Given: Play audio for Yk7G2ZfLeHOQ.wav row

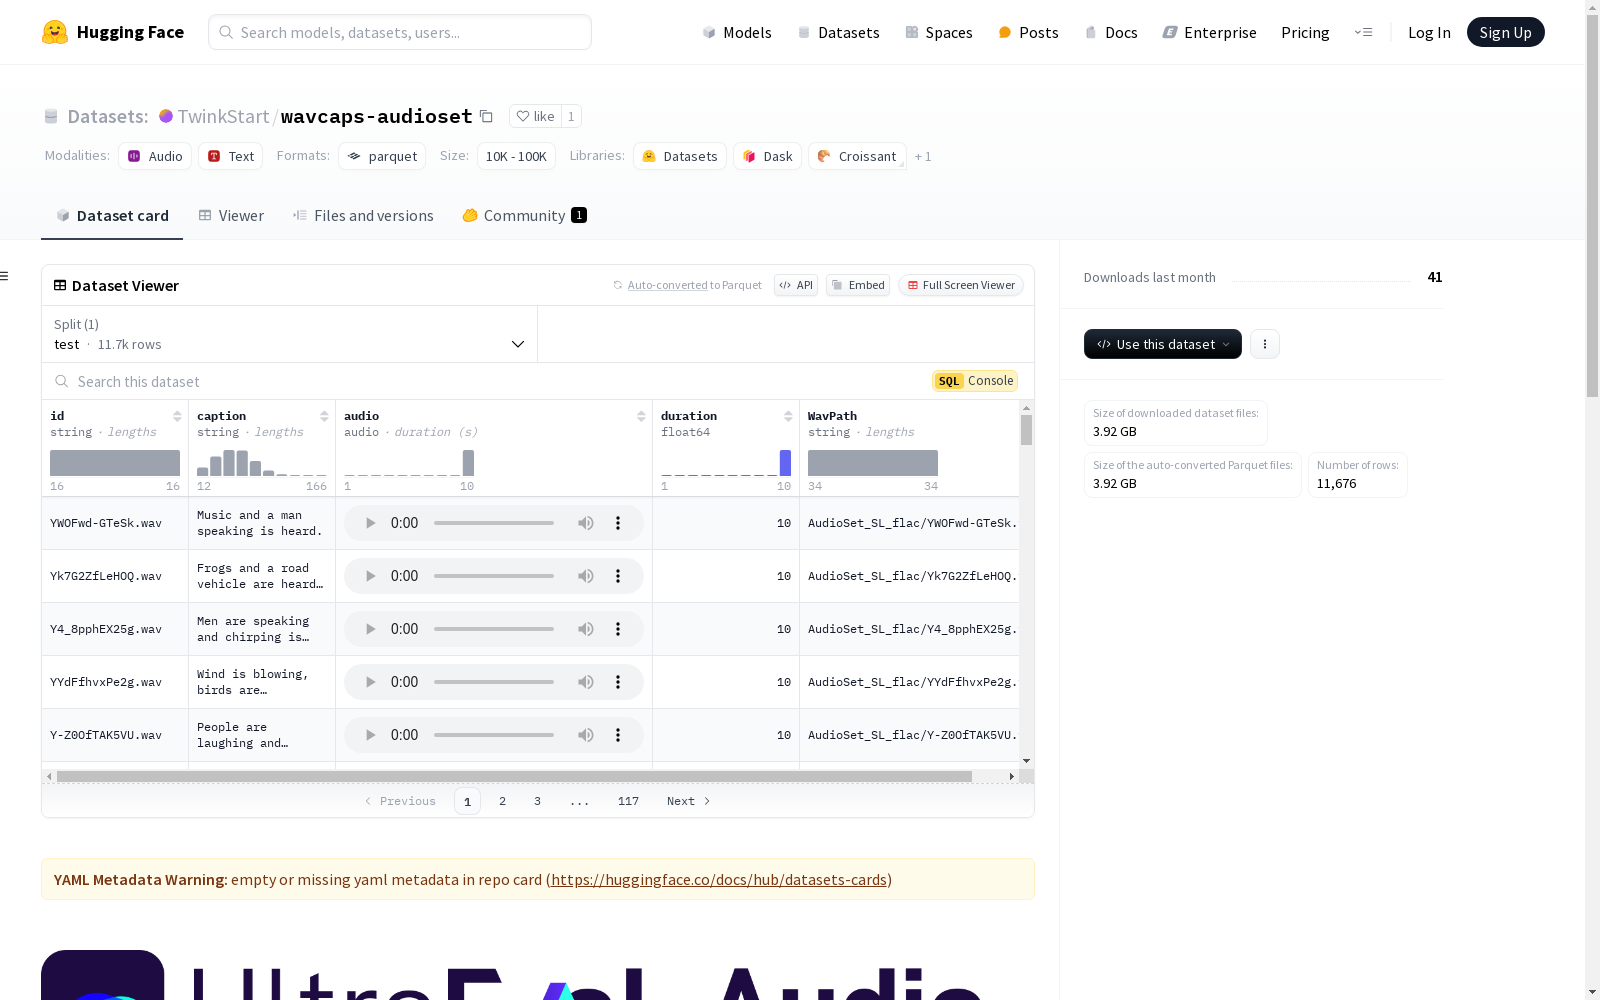Looking at the screenshot, I should [x=370, y=576].
